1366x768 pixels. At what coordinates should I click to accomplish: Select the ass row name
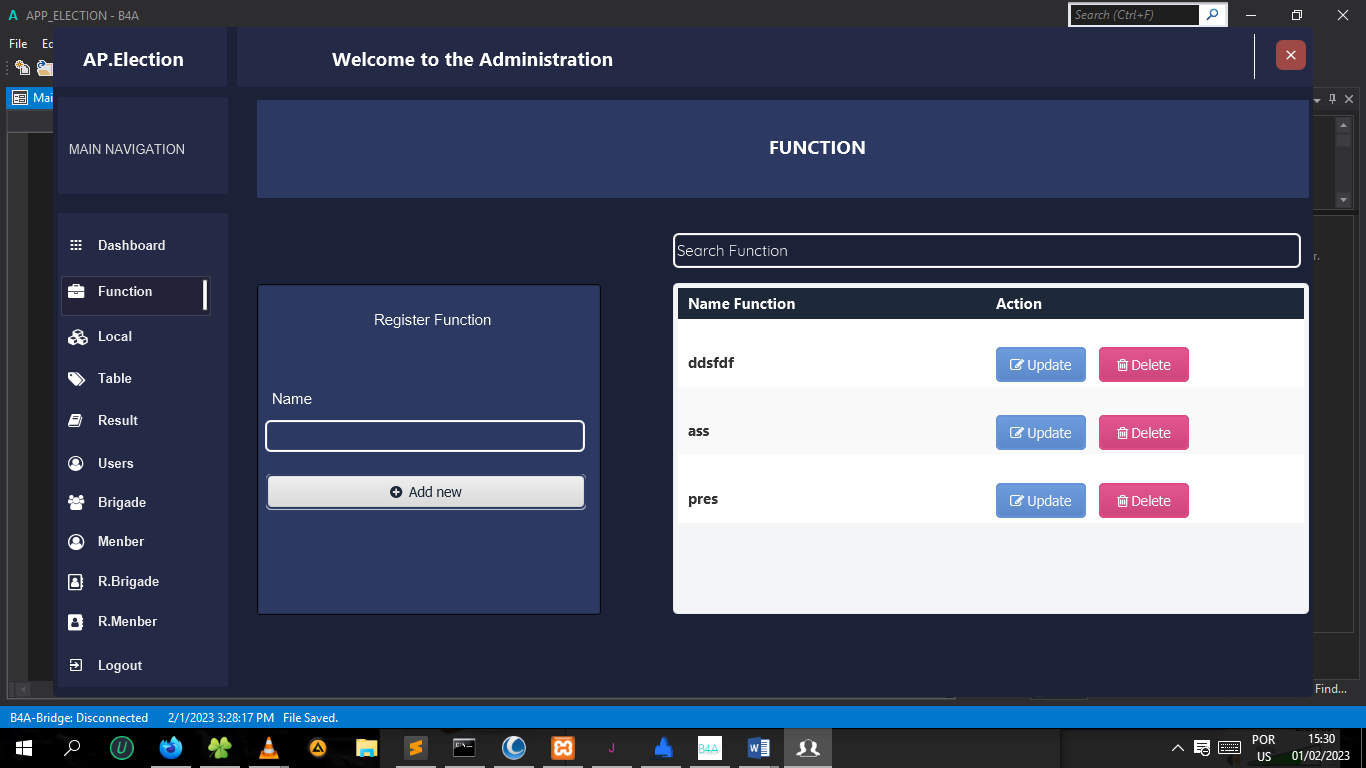tap(699, 431)
